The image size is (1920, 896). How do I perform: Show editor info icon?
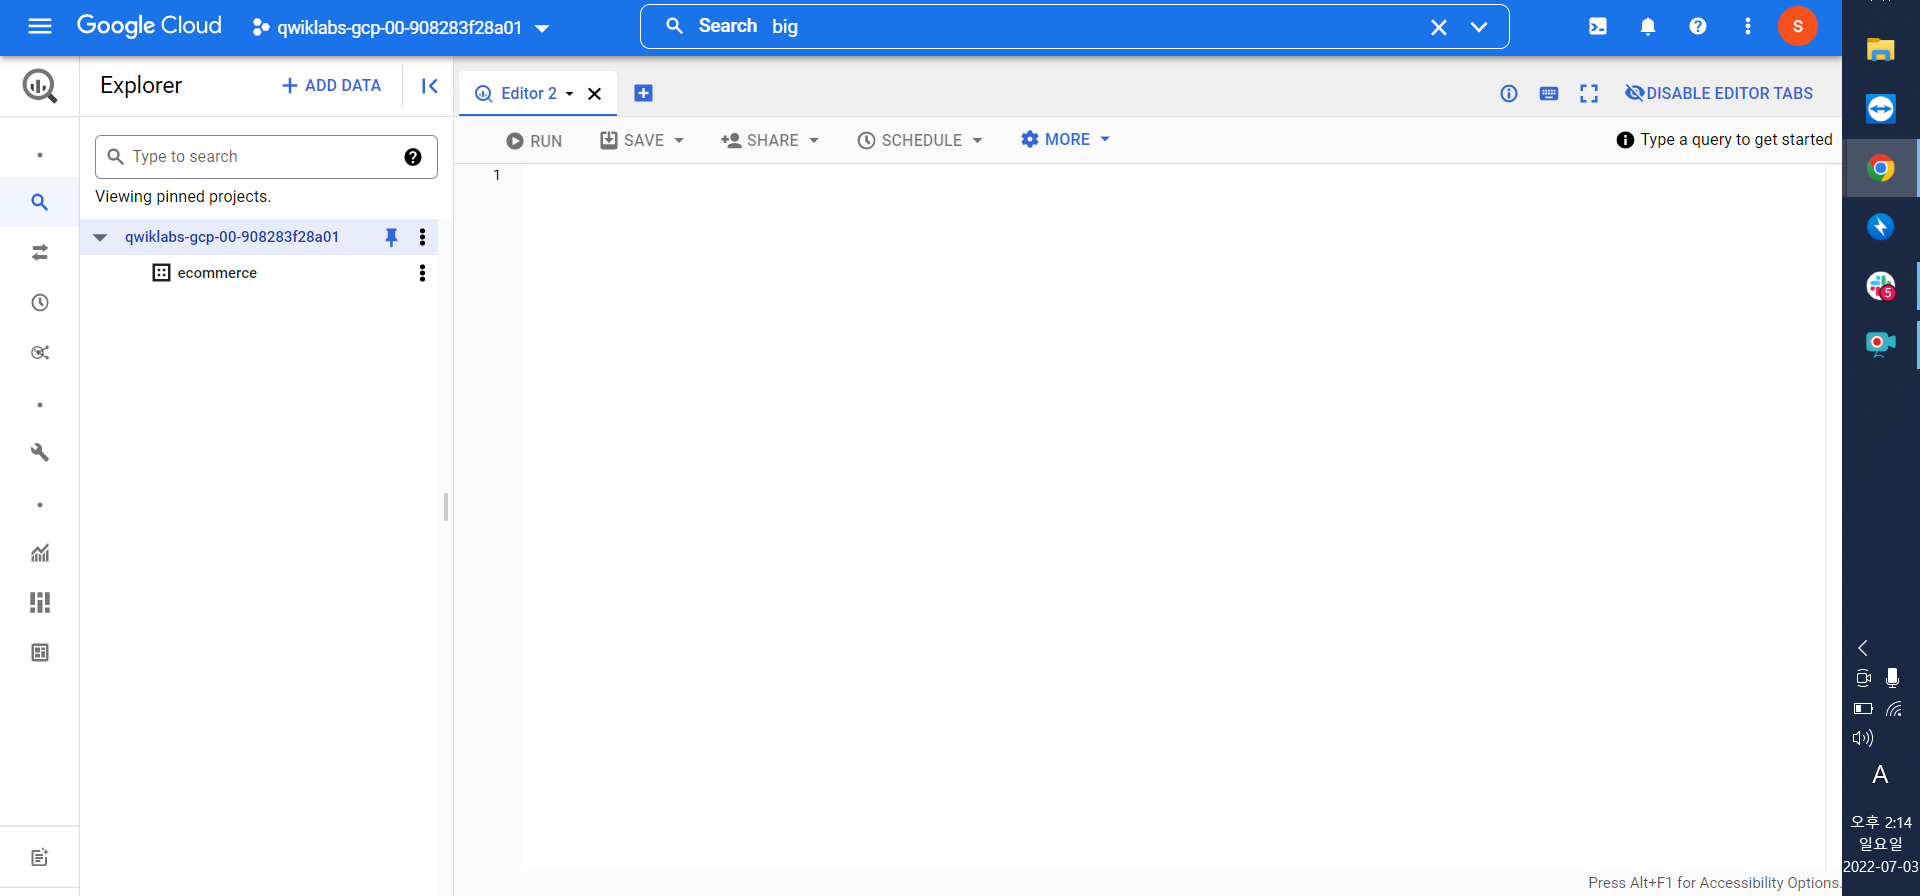tap(1509, 94)
